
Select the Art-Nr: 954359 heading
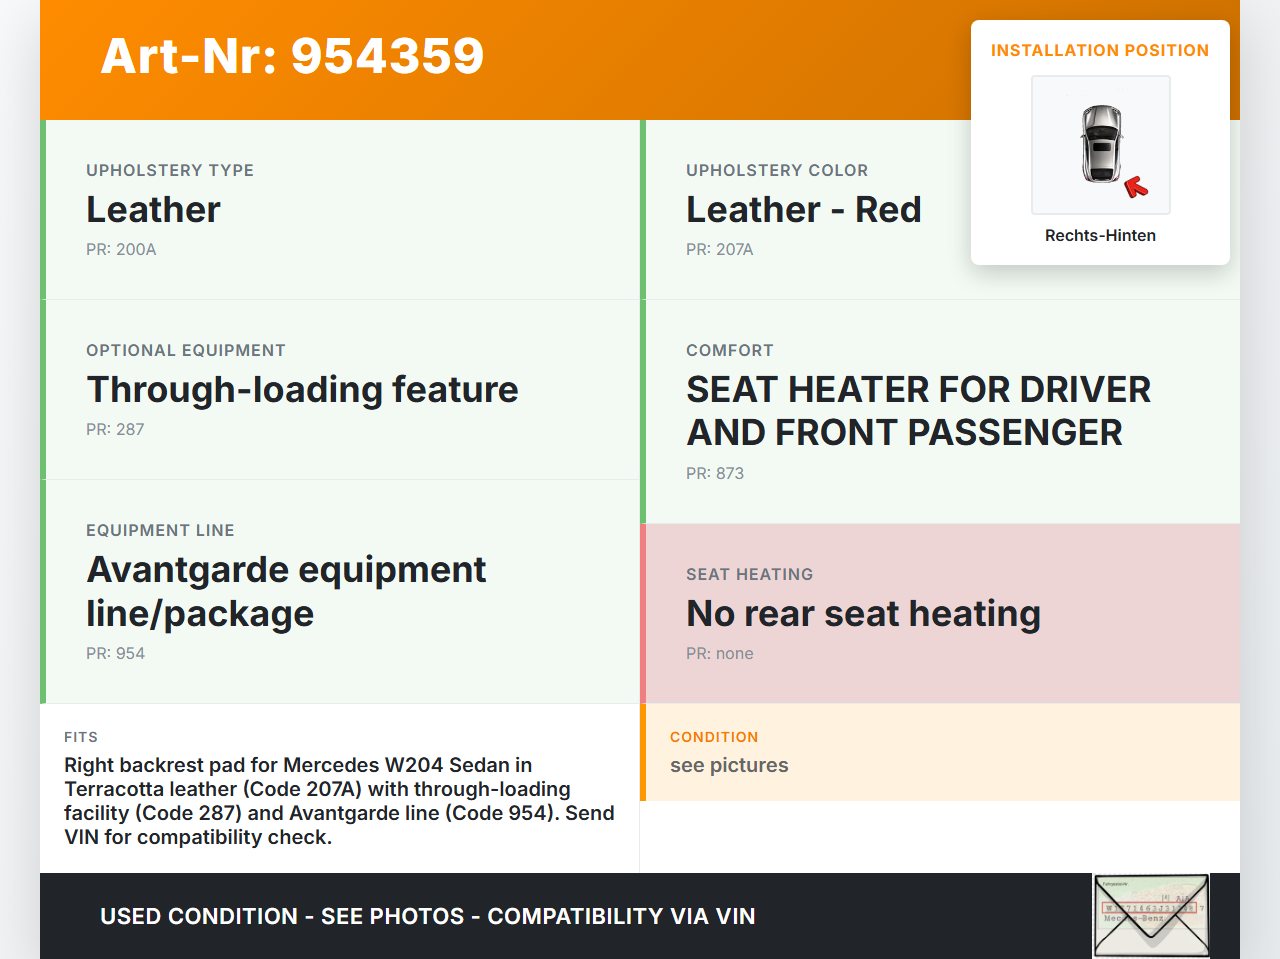point(292,56)
